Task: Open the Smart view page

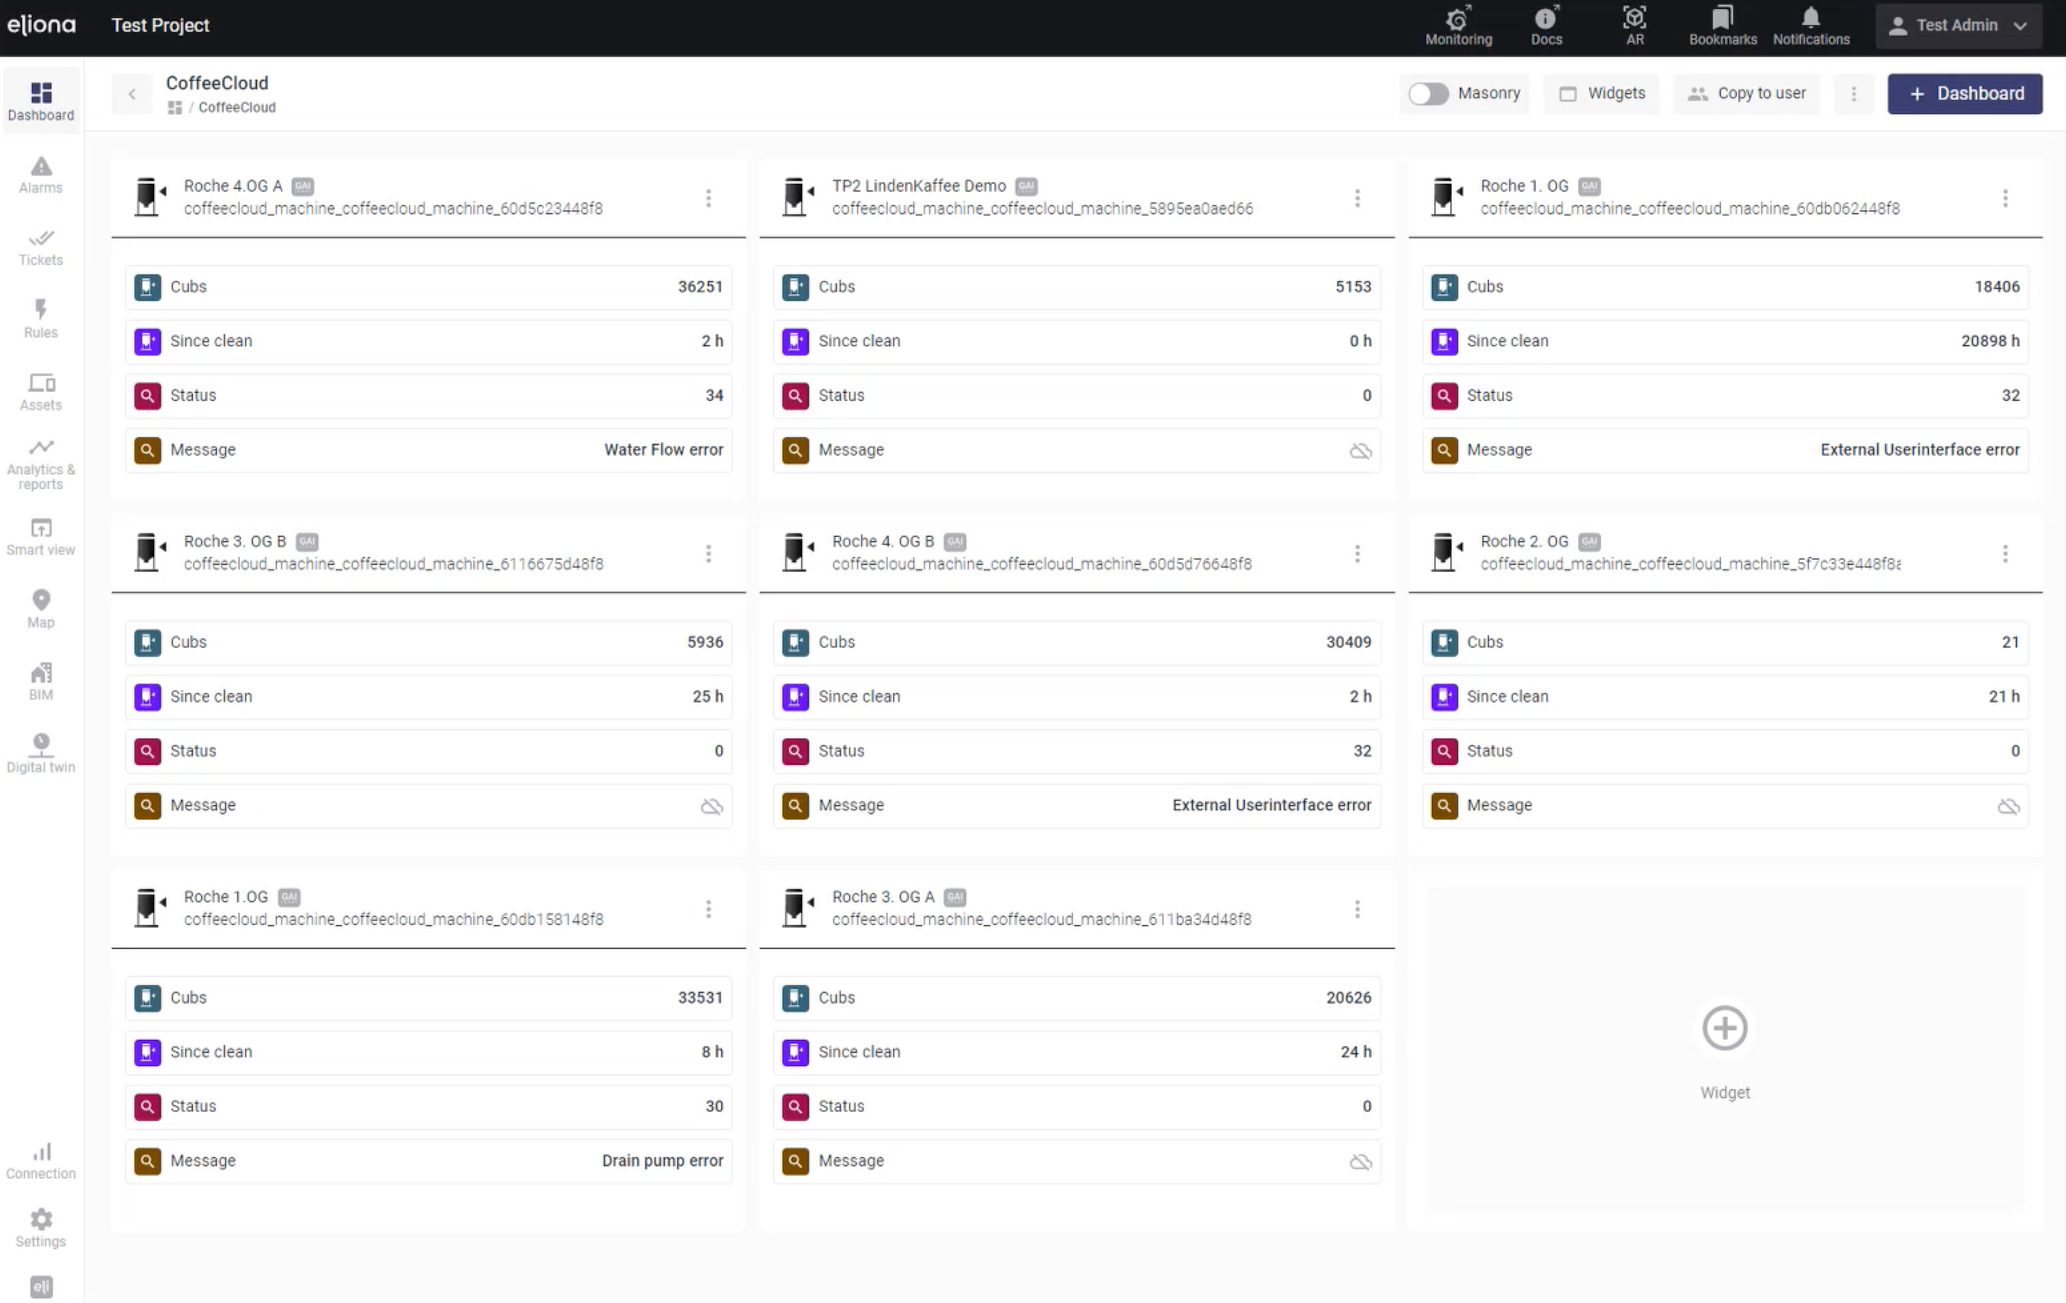Action: pyautogui.click(x=40, y=536)
